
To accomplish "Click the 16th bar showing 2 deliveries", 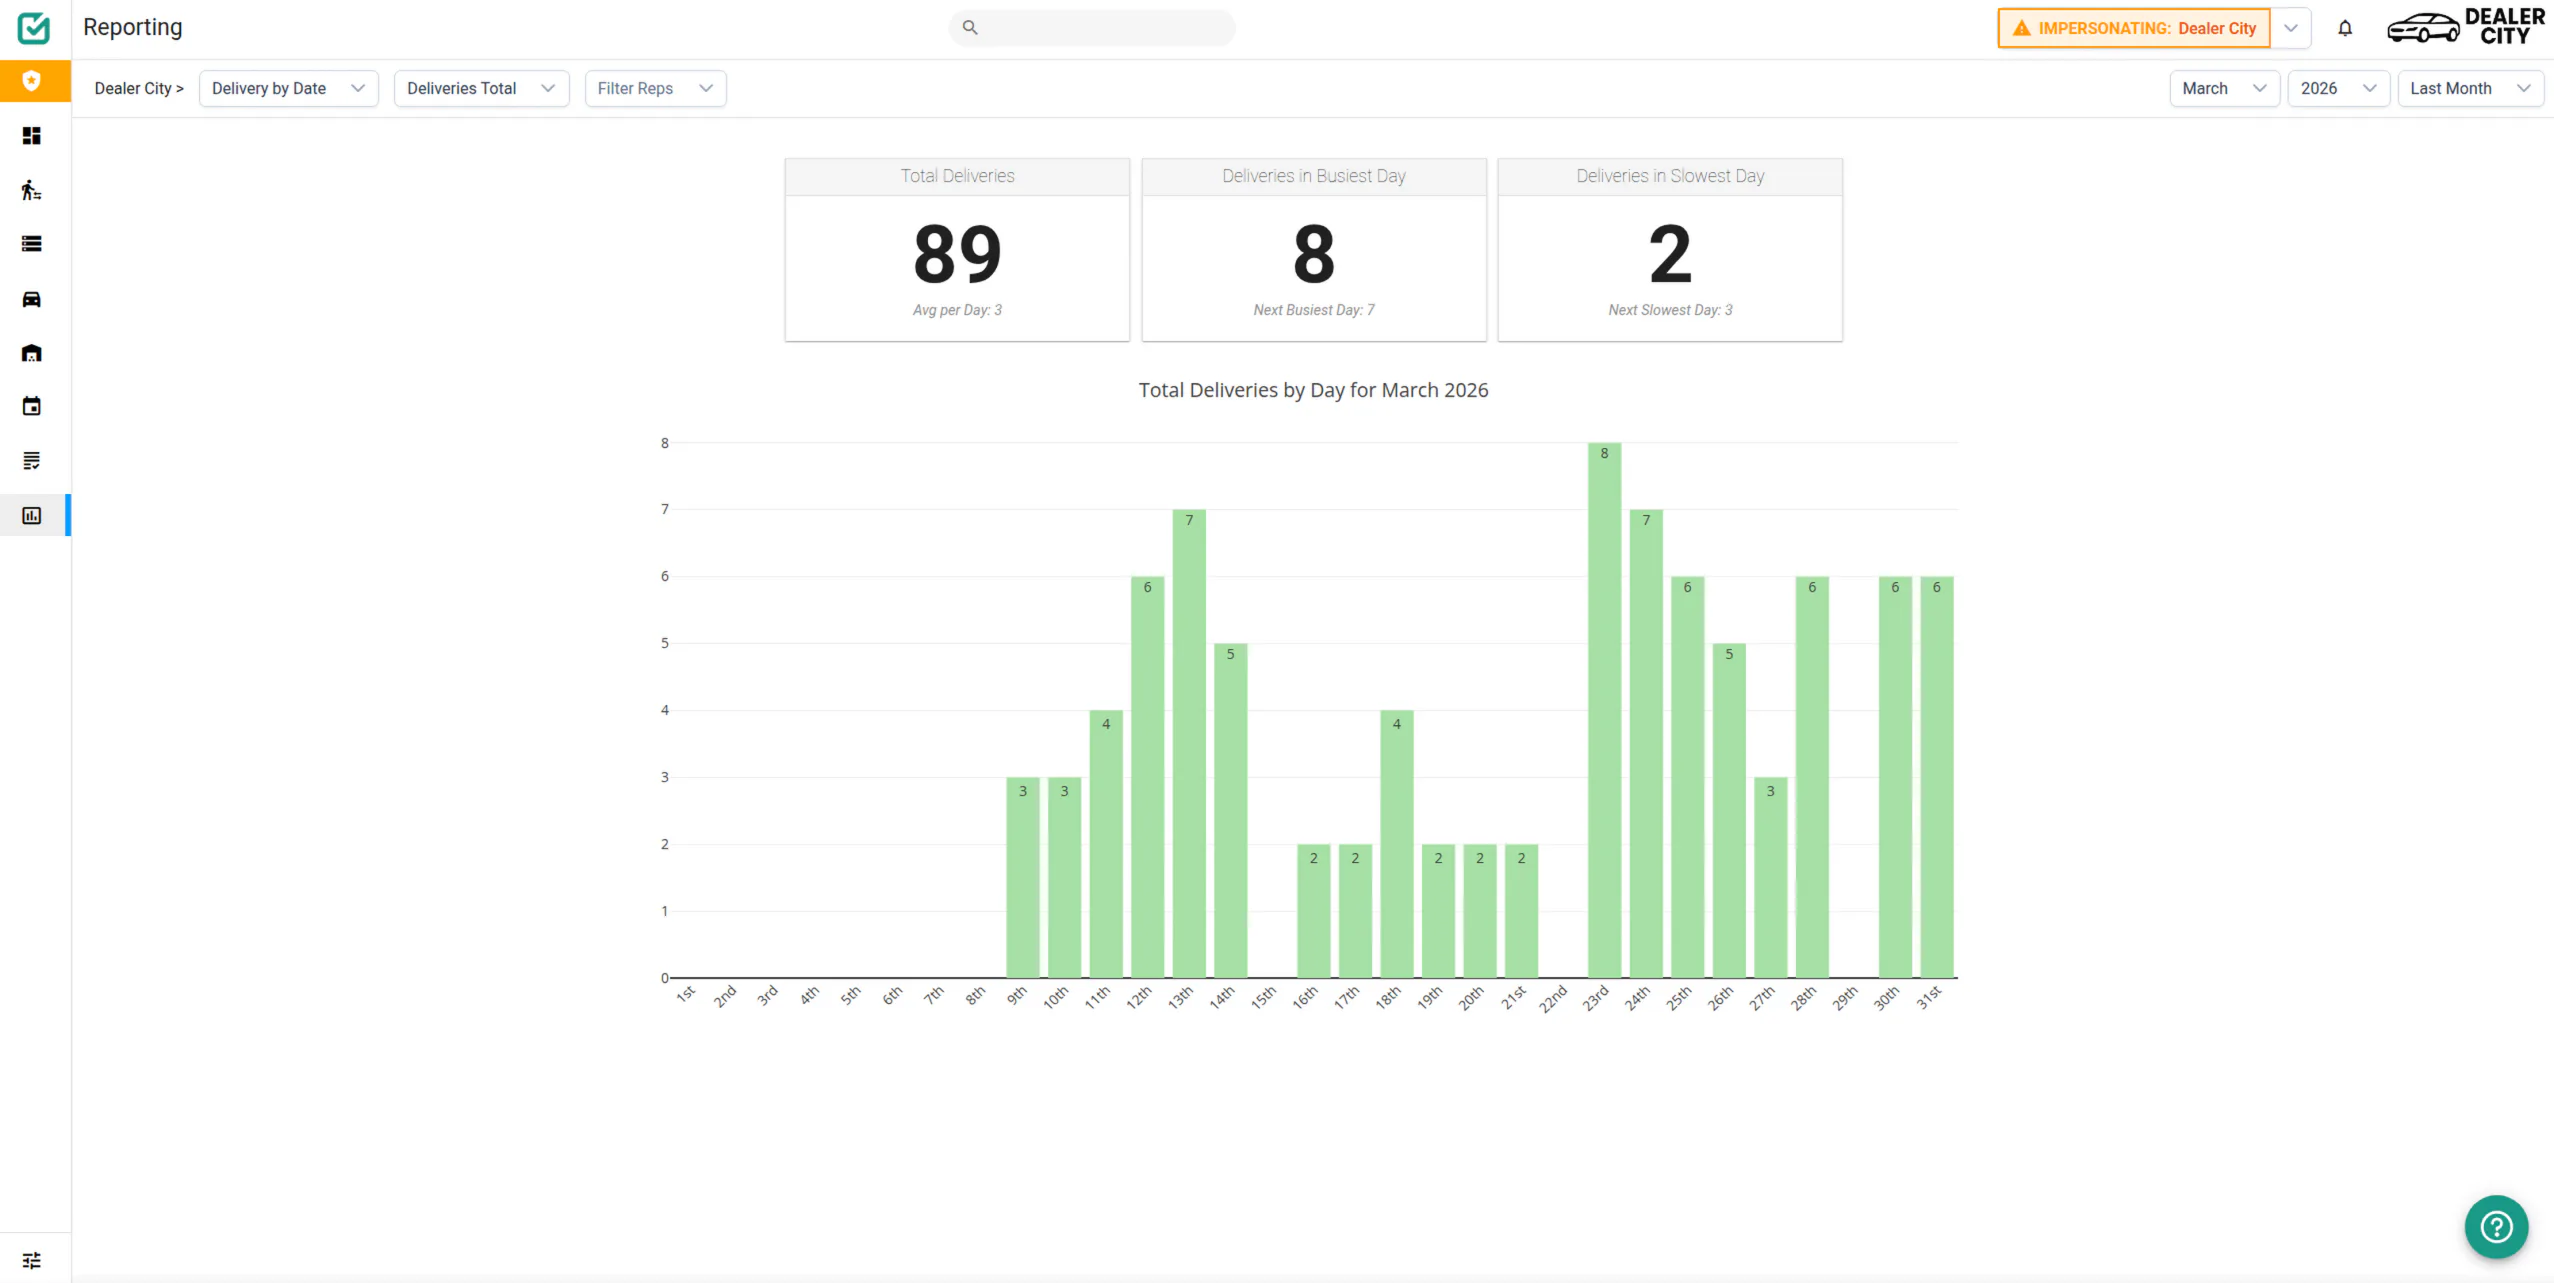I will tap(1314, 911).
